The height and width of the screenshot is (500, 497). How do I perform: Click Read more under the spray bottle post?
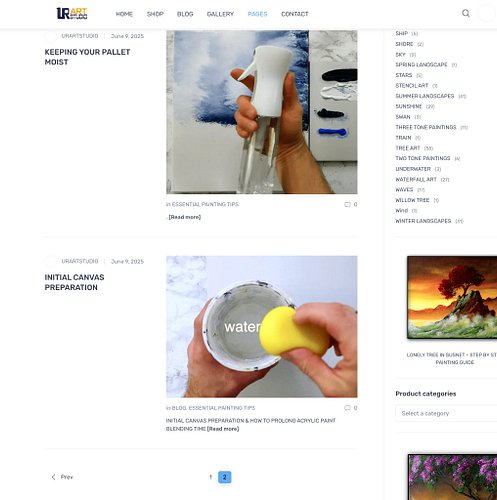(185, 217)
